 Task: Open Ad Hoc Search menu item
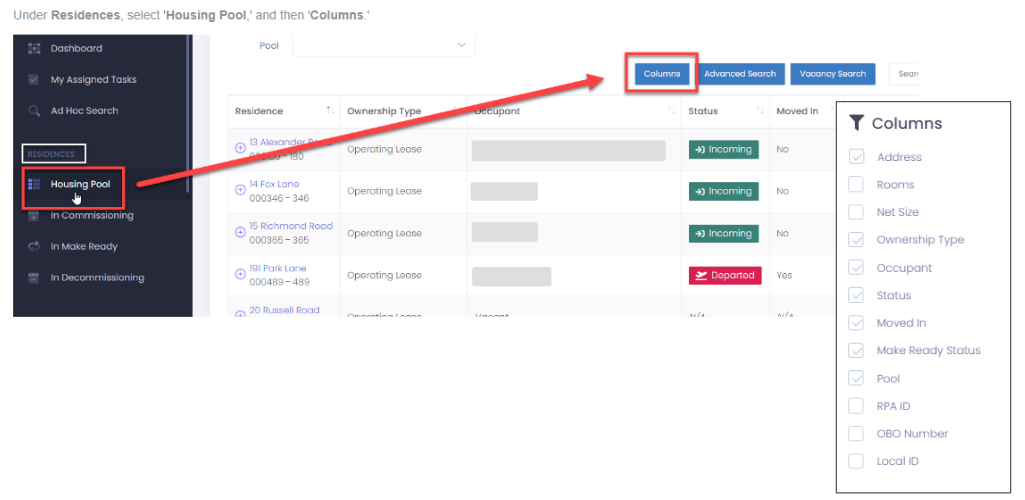pyautogui.click(x=84, y=111)
